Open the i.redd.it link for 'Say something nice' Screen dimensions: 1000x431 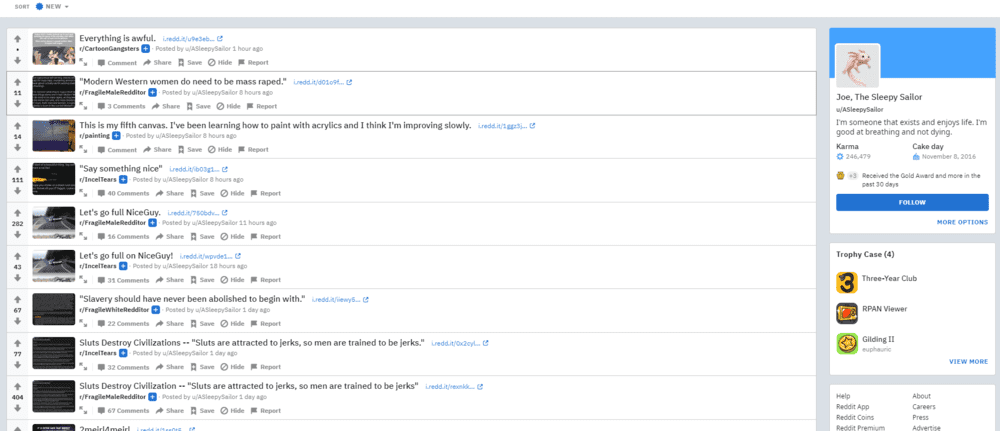coord(194,170)
